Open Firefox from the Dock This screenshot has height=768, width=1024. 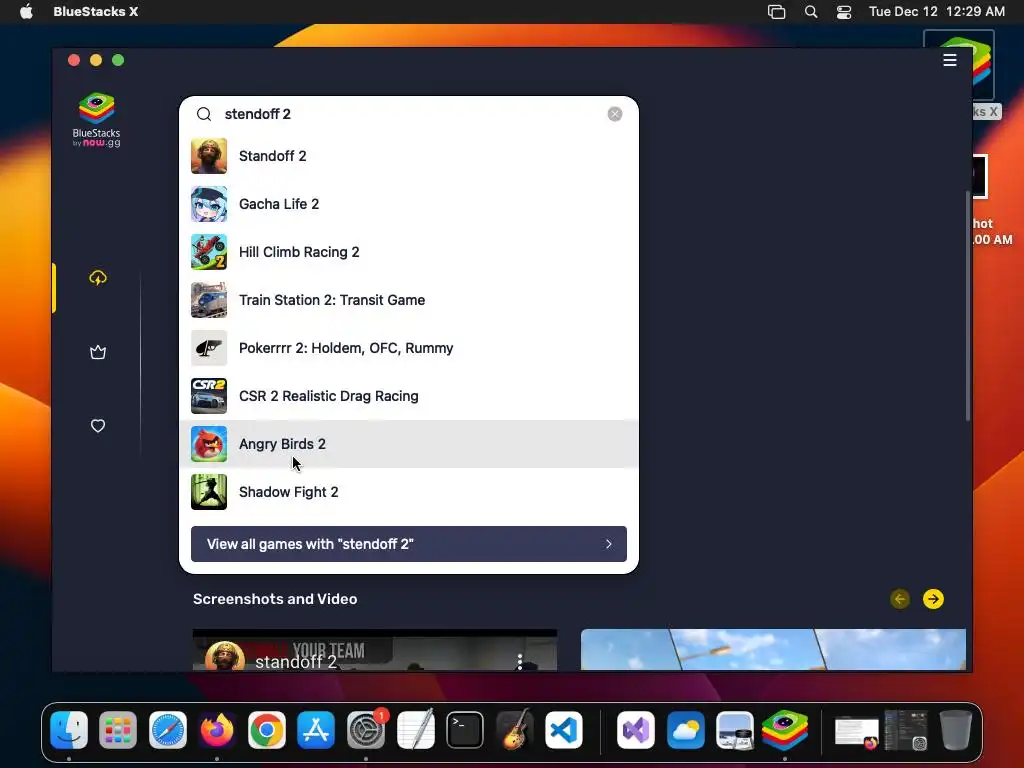tap(217, 729)
